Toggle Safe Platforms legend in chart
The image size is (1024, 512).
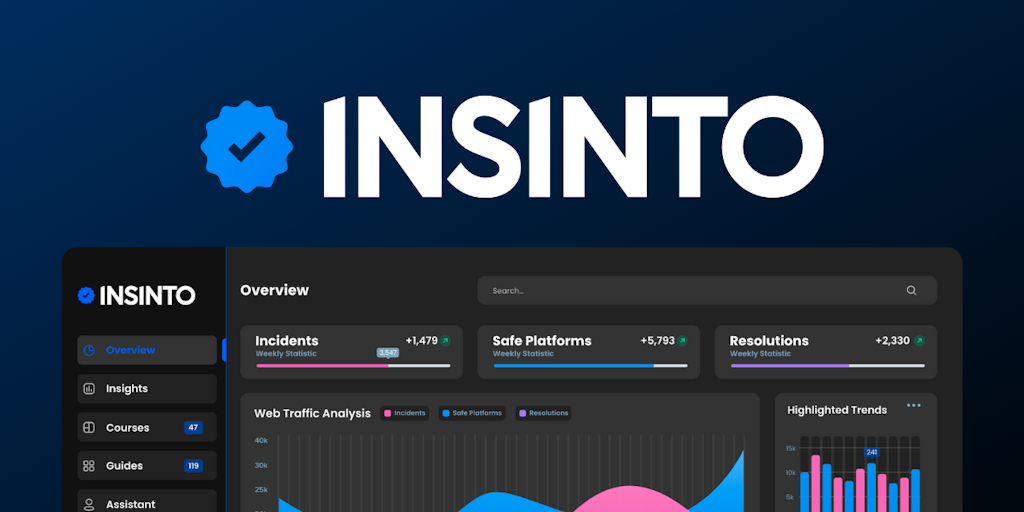coord(472,413)
